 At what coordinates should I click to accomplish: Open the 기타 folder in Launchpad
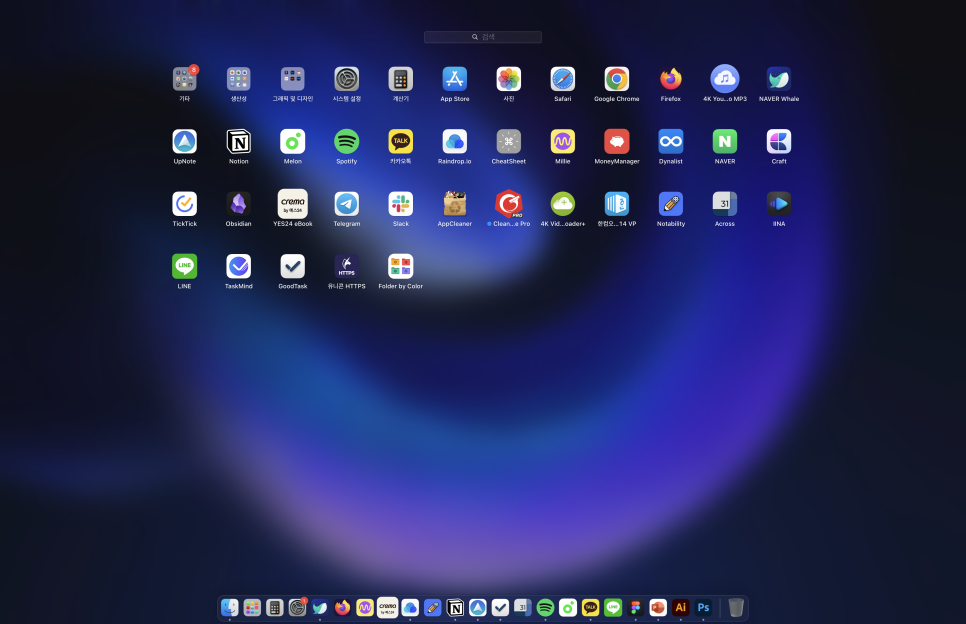pyautogui.click(x=185, y=79)
